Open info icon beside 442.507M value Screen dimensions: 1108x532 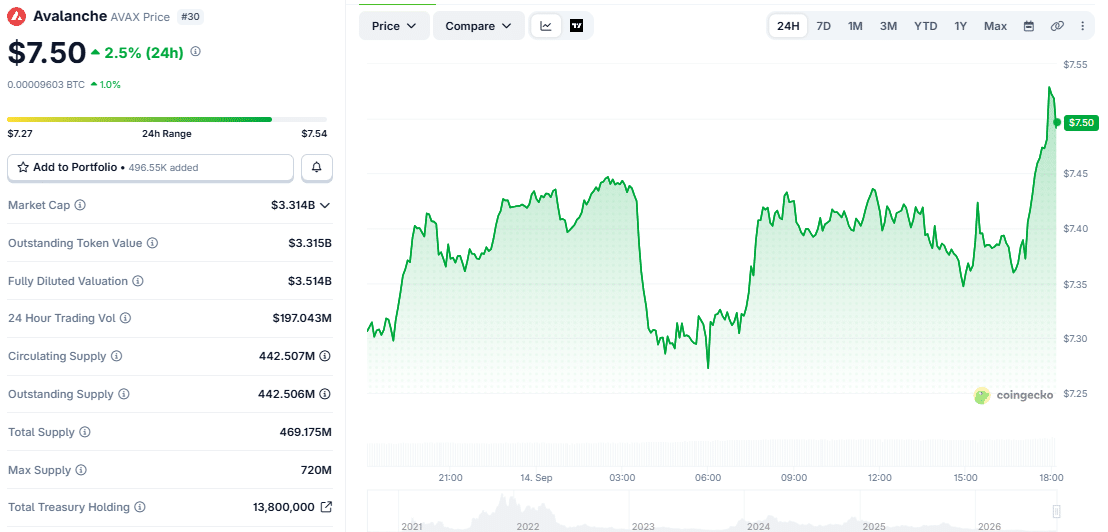[x=325, y=356]
